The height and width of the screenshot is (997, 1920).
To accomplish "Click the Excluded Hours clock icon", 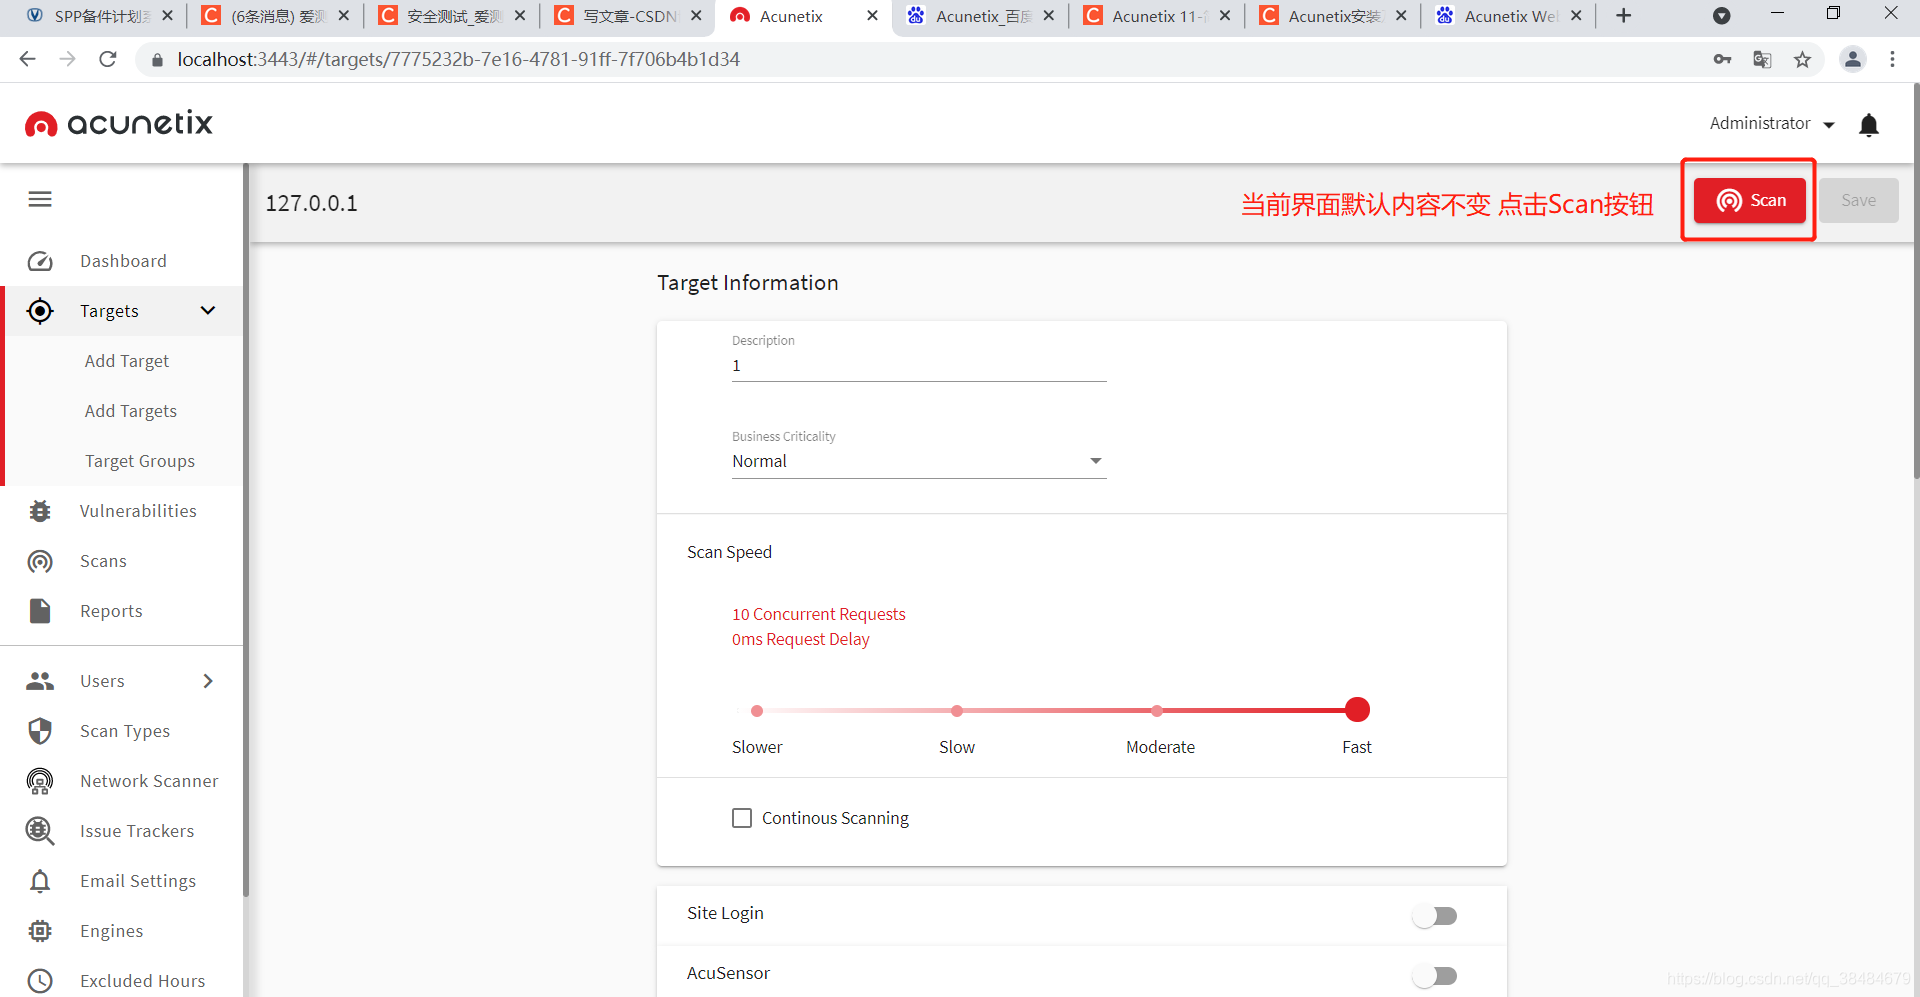I will [40, 981].
